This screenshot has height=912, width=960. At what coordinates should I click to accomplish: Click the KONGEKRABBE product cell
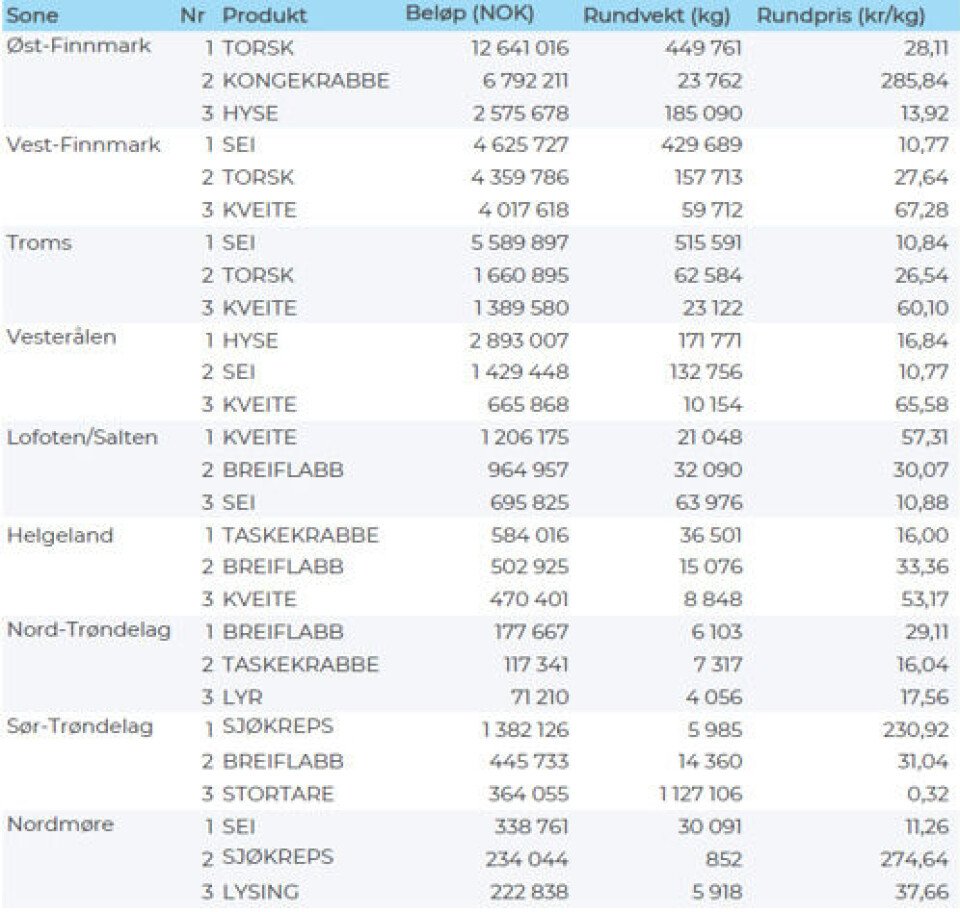point(305,81)
